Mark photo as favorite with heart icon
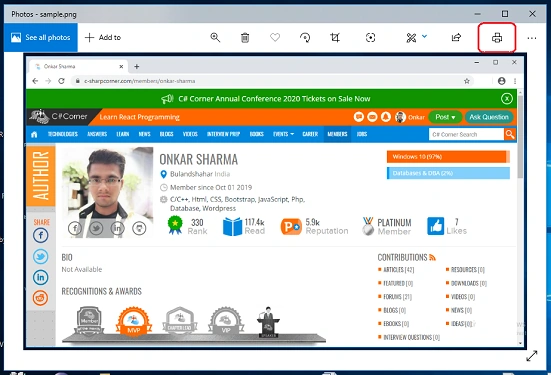Image resolution: width=551 pixels, height=375 pixels. (275, 37)
